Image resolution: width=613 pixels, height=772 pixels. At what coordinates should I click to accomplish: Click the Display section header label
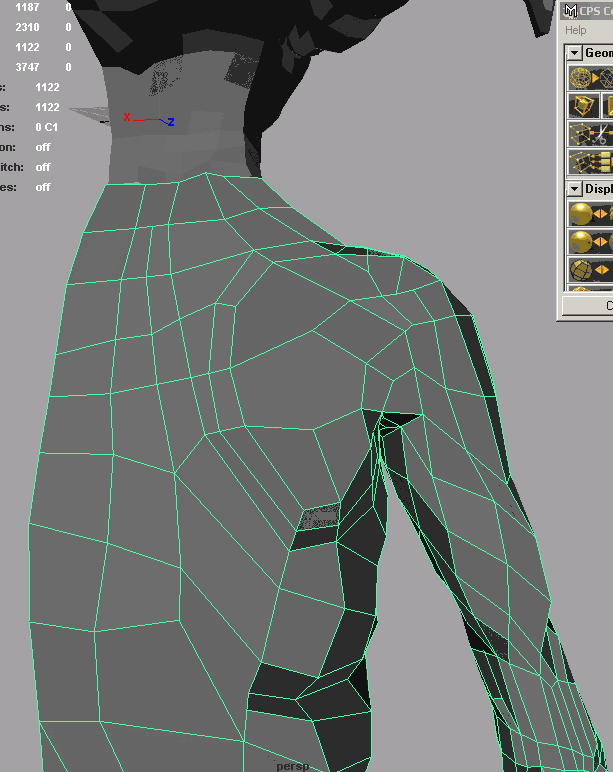tap(598, 188)
